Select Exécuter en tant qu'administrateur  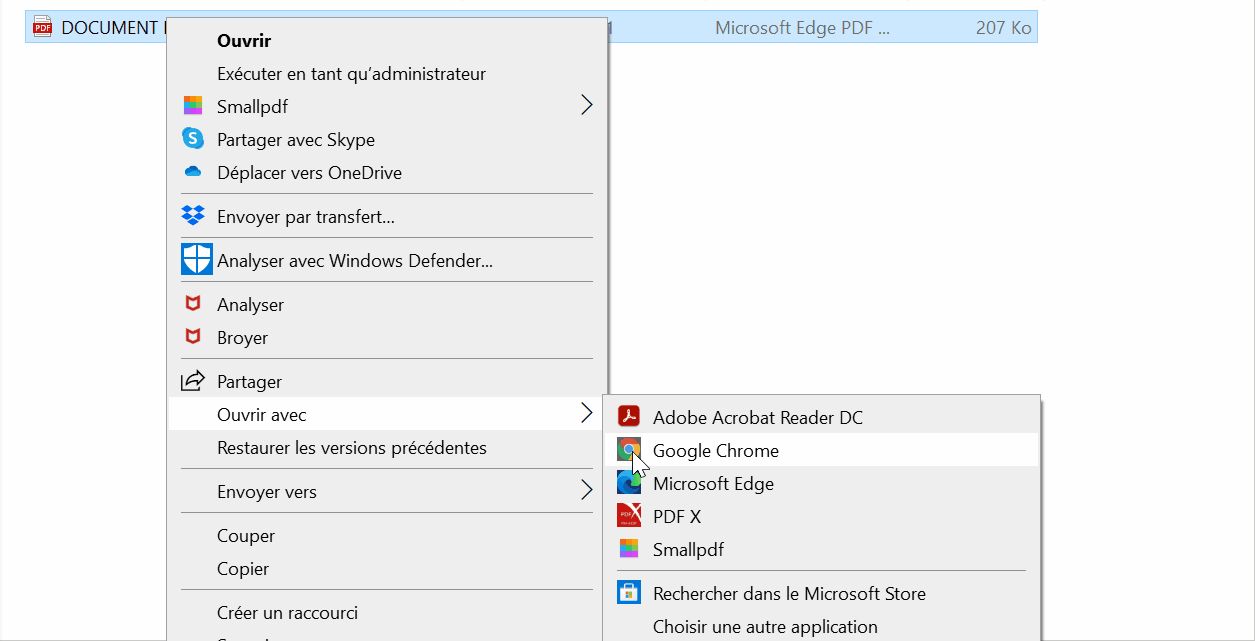(388, 74)
